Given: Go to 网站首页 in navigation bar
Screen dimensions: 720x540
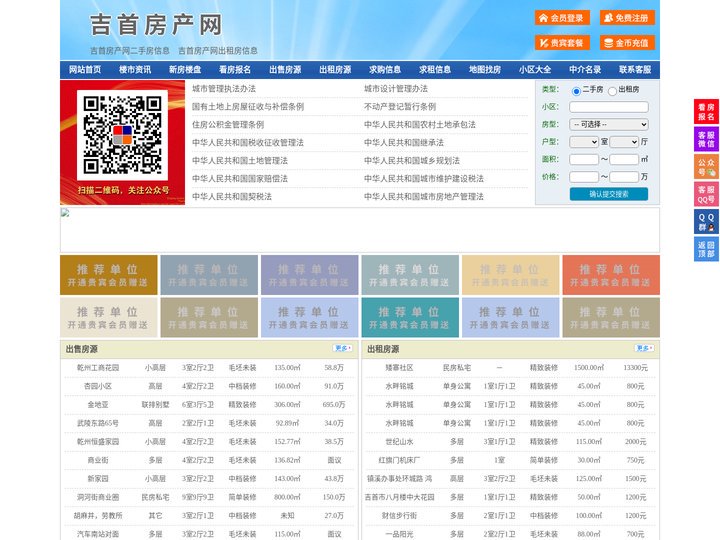Looking at the screenshot, I should 85,69.
